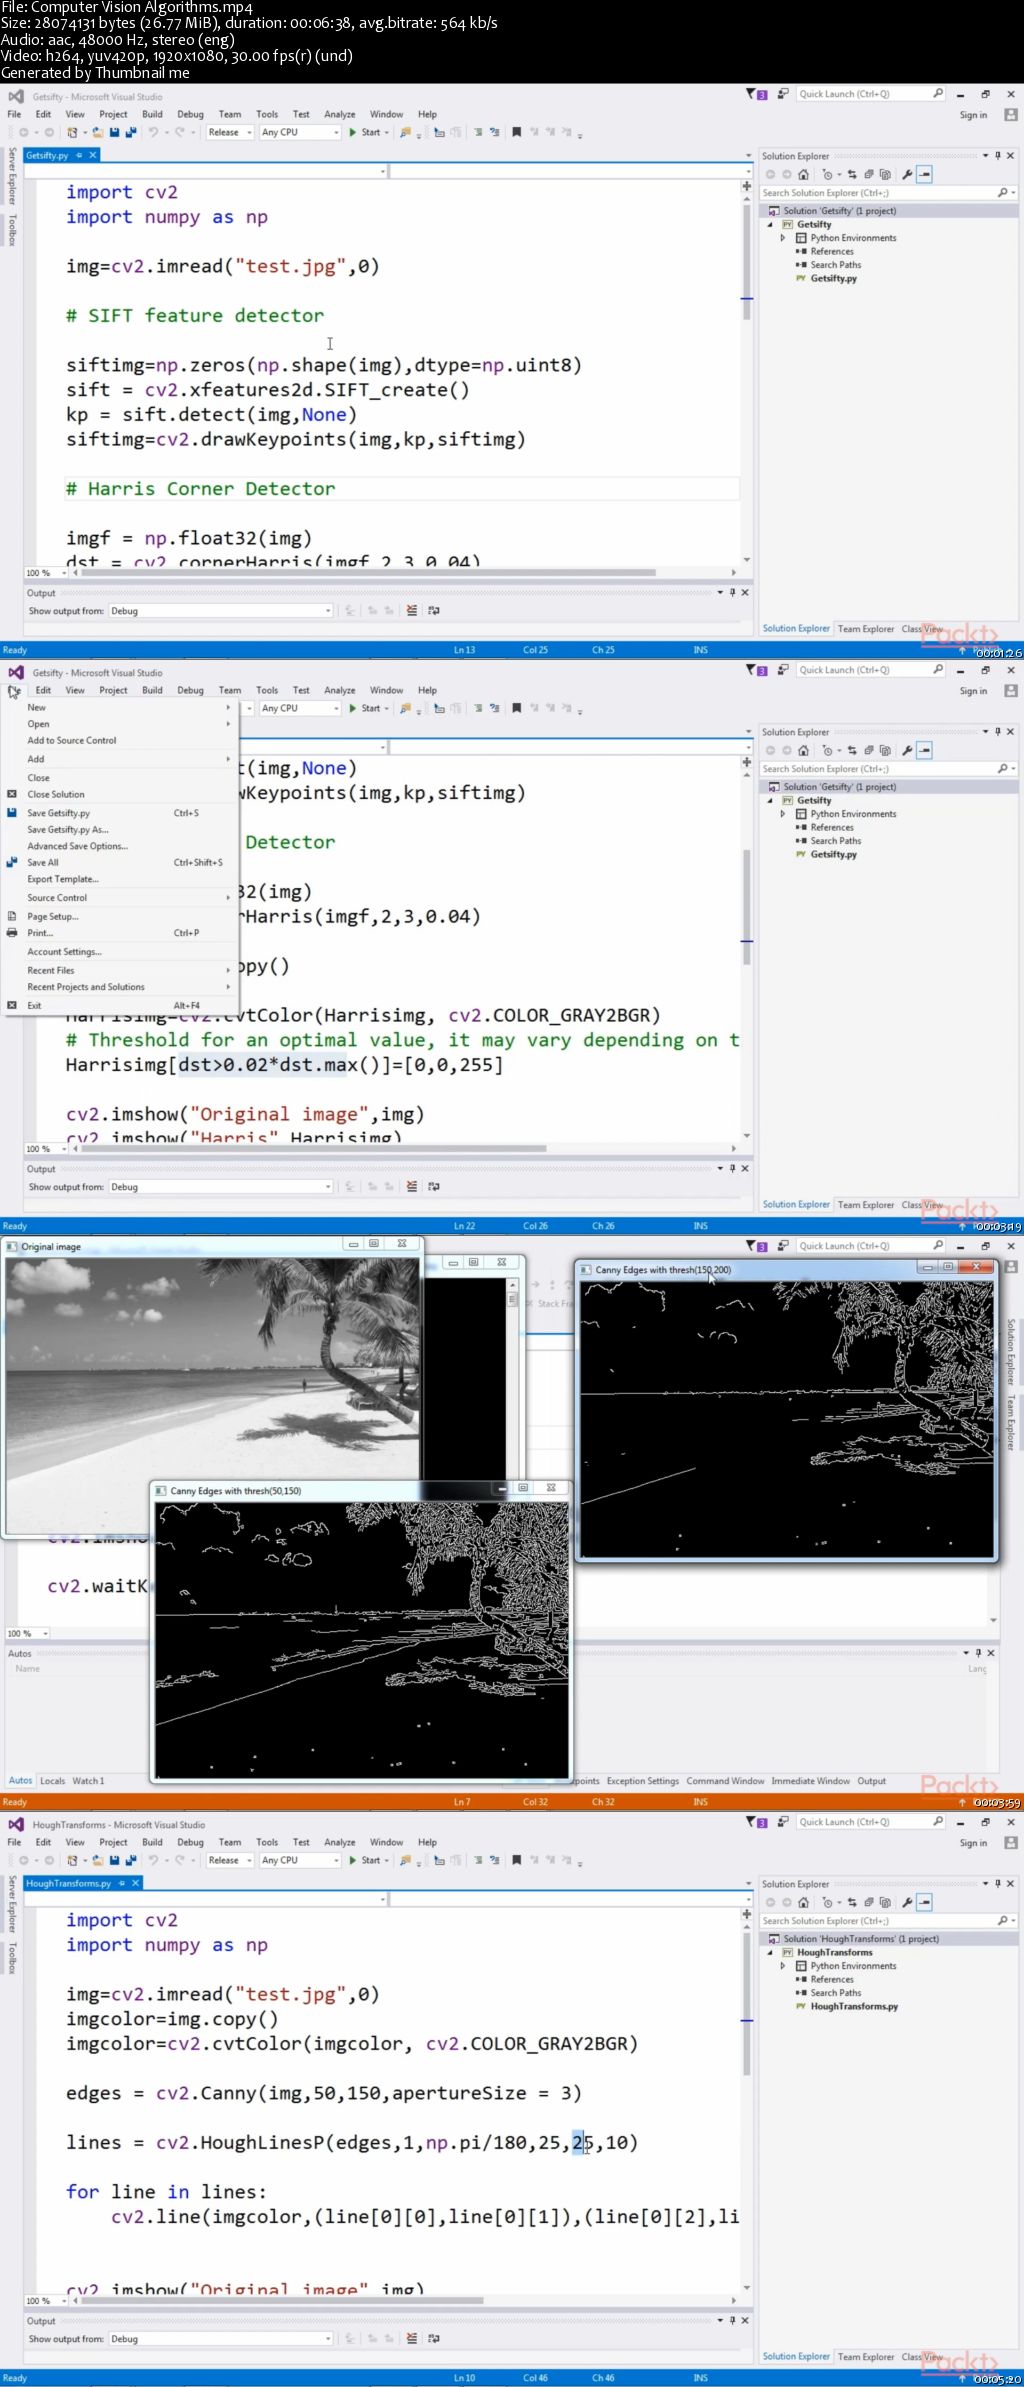Image resolution: width=1024 pixels, height=2387 pixels.
Task: Select HoughTransforms.py in Solution Explorer tree
Action: [x=854, y=2006]
